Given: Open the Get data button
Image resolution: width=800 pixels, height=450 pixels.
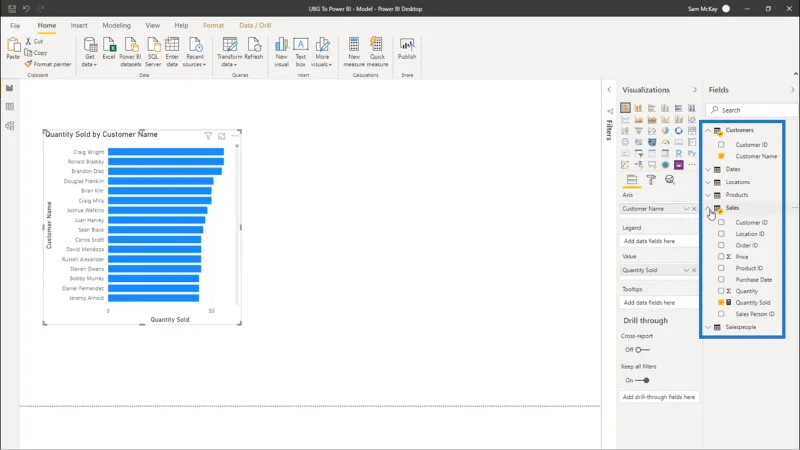Looking at the screenshot, I should click(90, 52).
